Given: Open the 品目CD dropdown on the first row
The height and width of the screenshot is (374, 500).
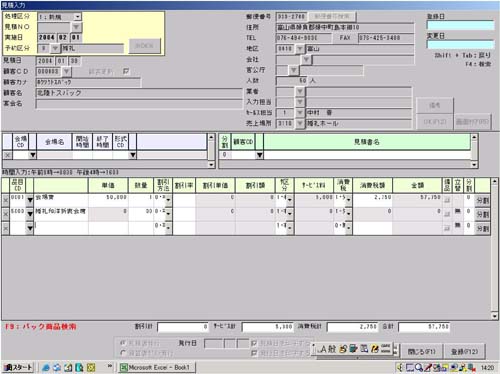Looking at the screenshot, I should pos(30,200).
